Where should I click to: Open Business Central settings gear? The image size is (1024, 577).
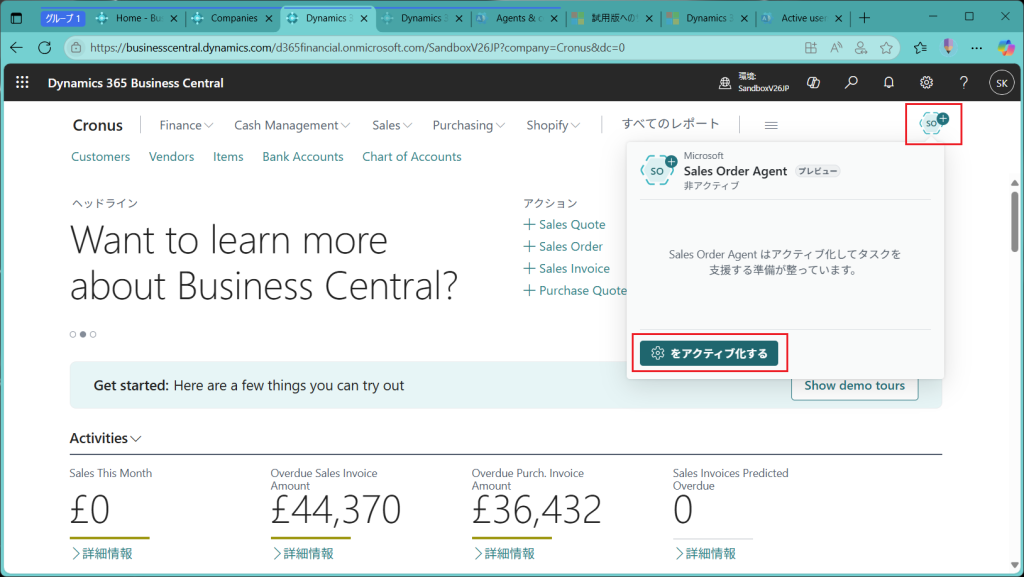click(926, 83)
